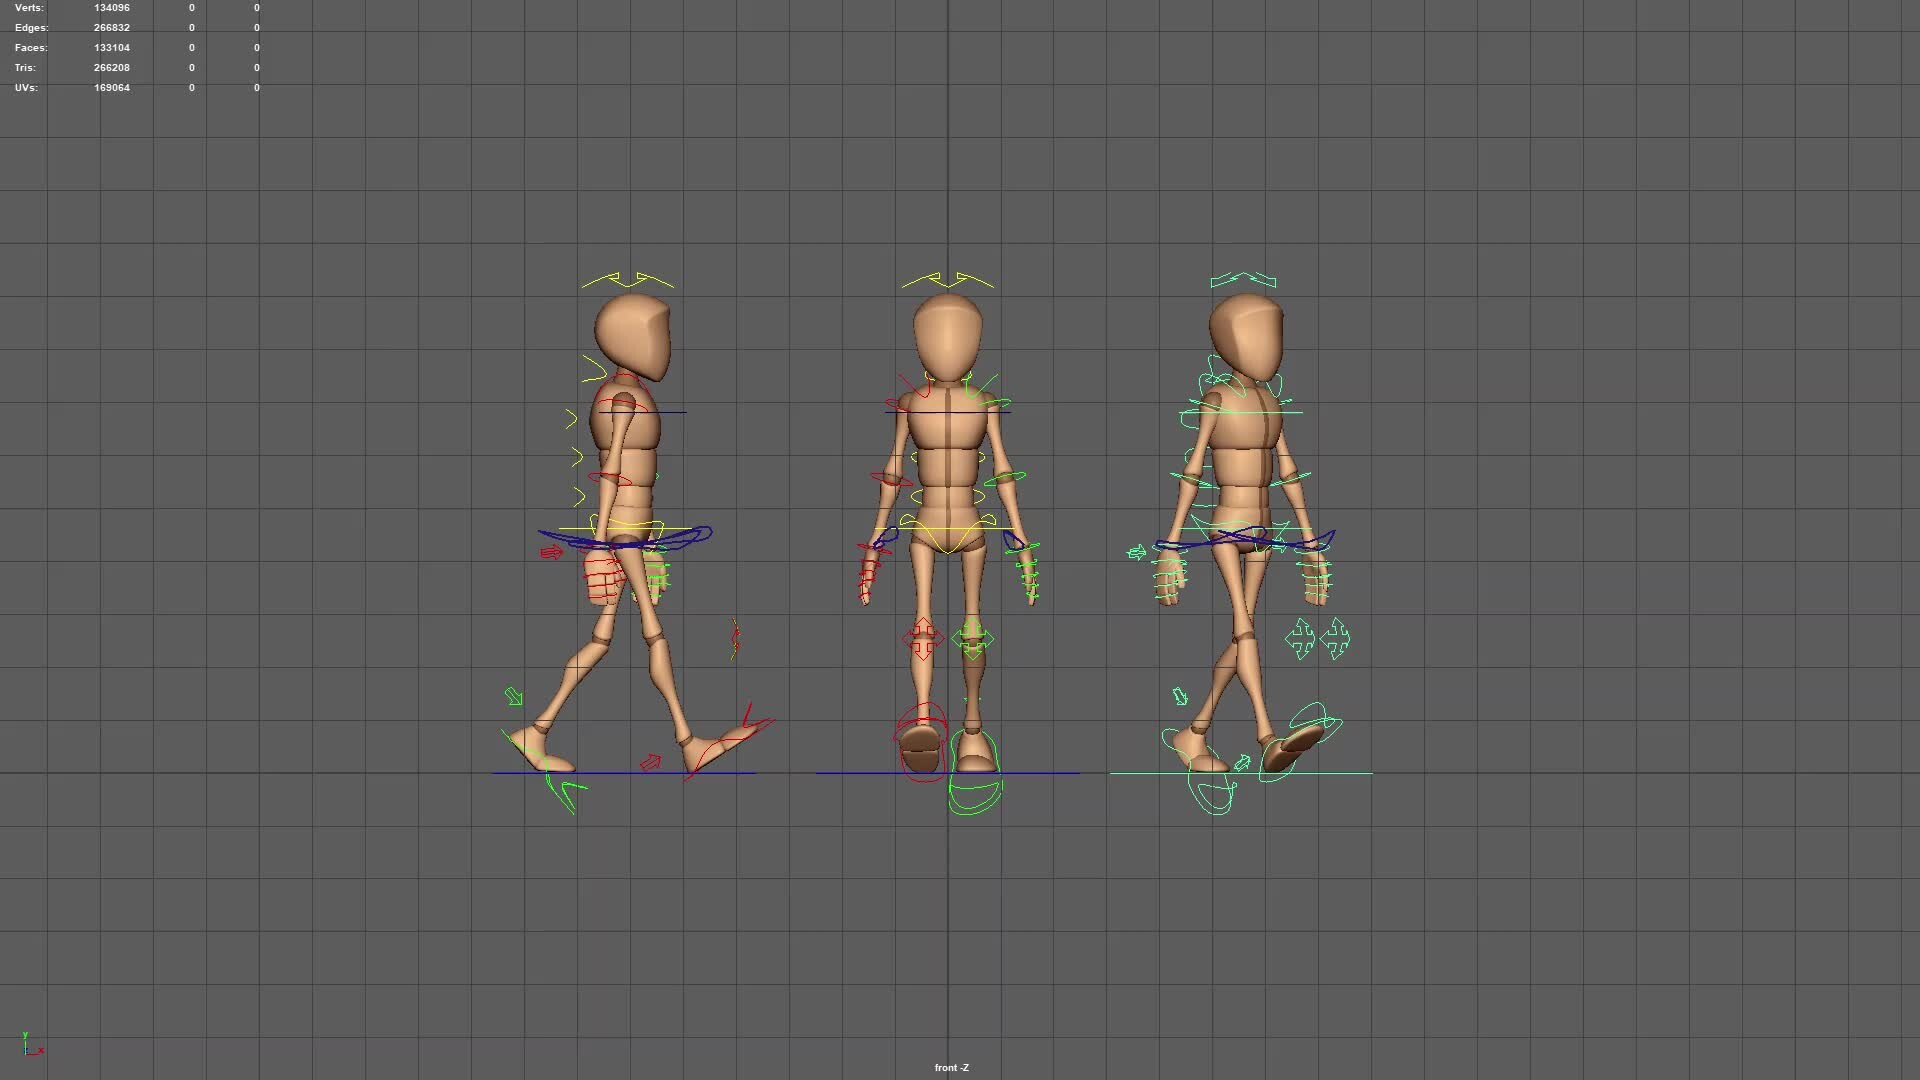Image resolution: width=1920 pixels, height=1080 pixels.
Task: Click the 'front -Z' view label at the bottom
Action: [x=950, y=1068]
